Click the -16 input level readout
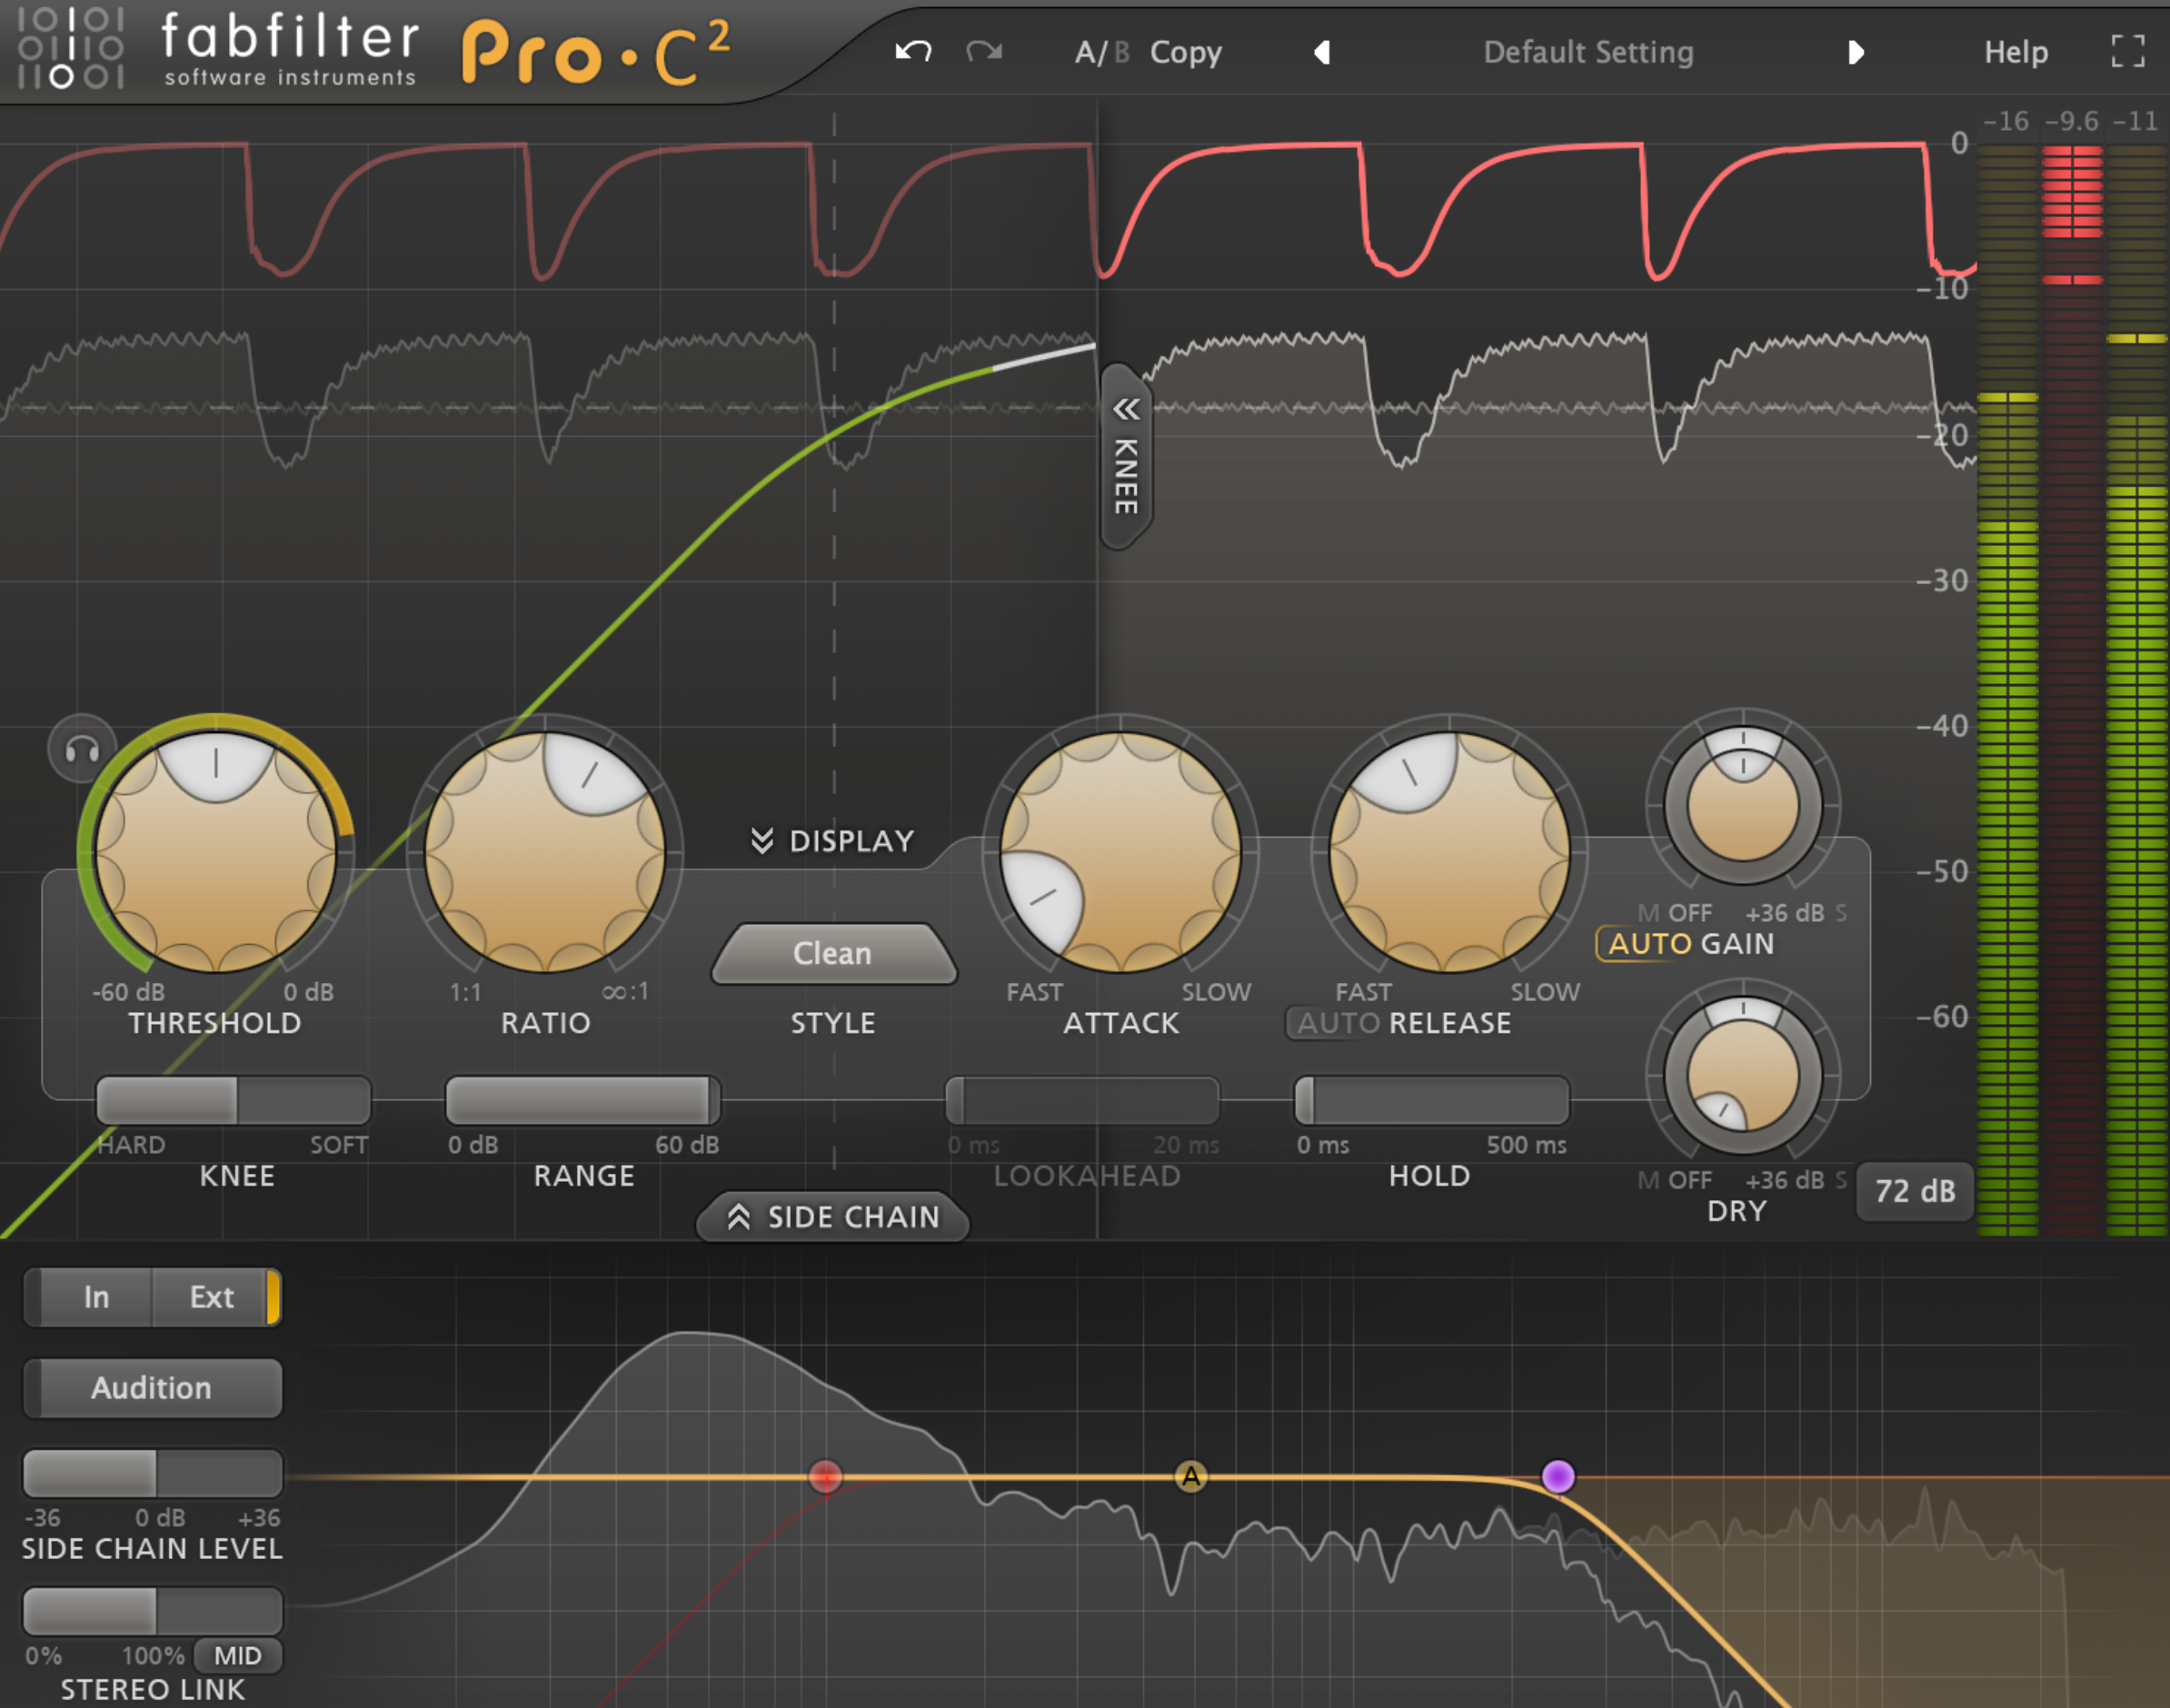 [2006, 121]
